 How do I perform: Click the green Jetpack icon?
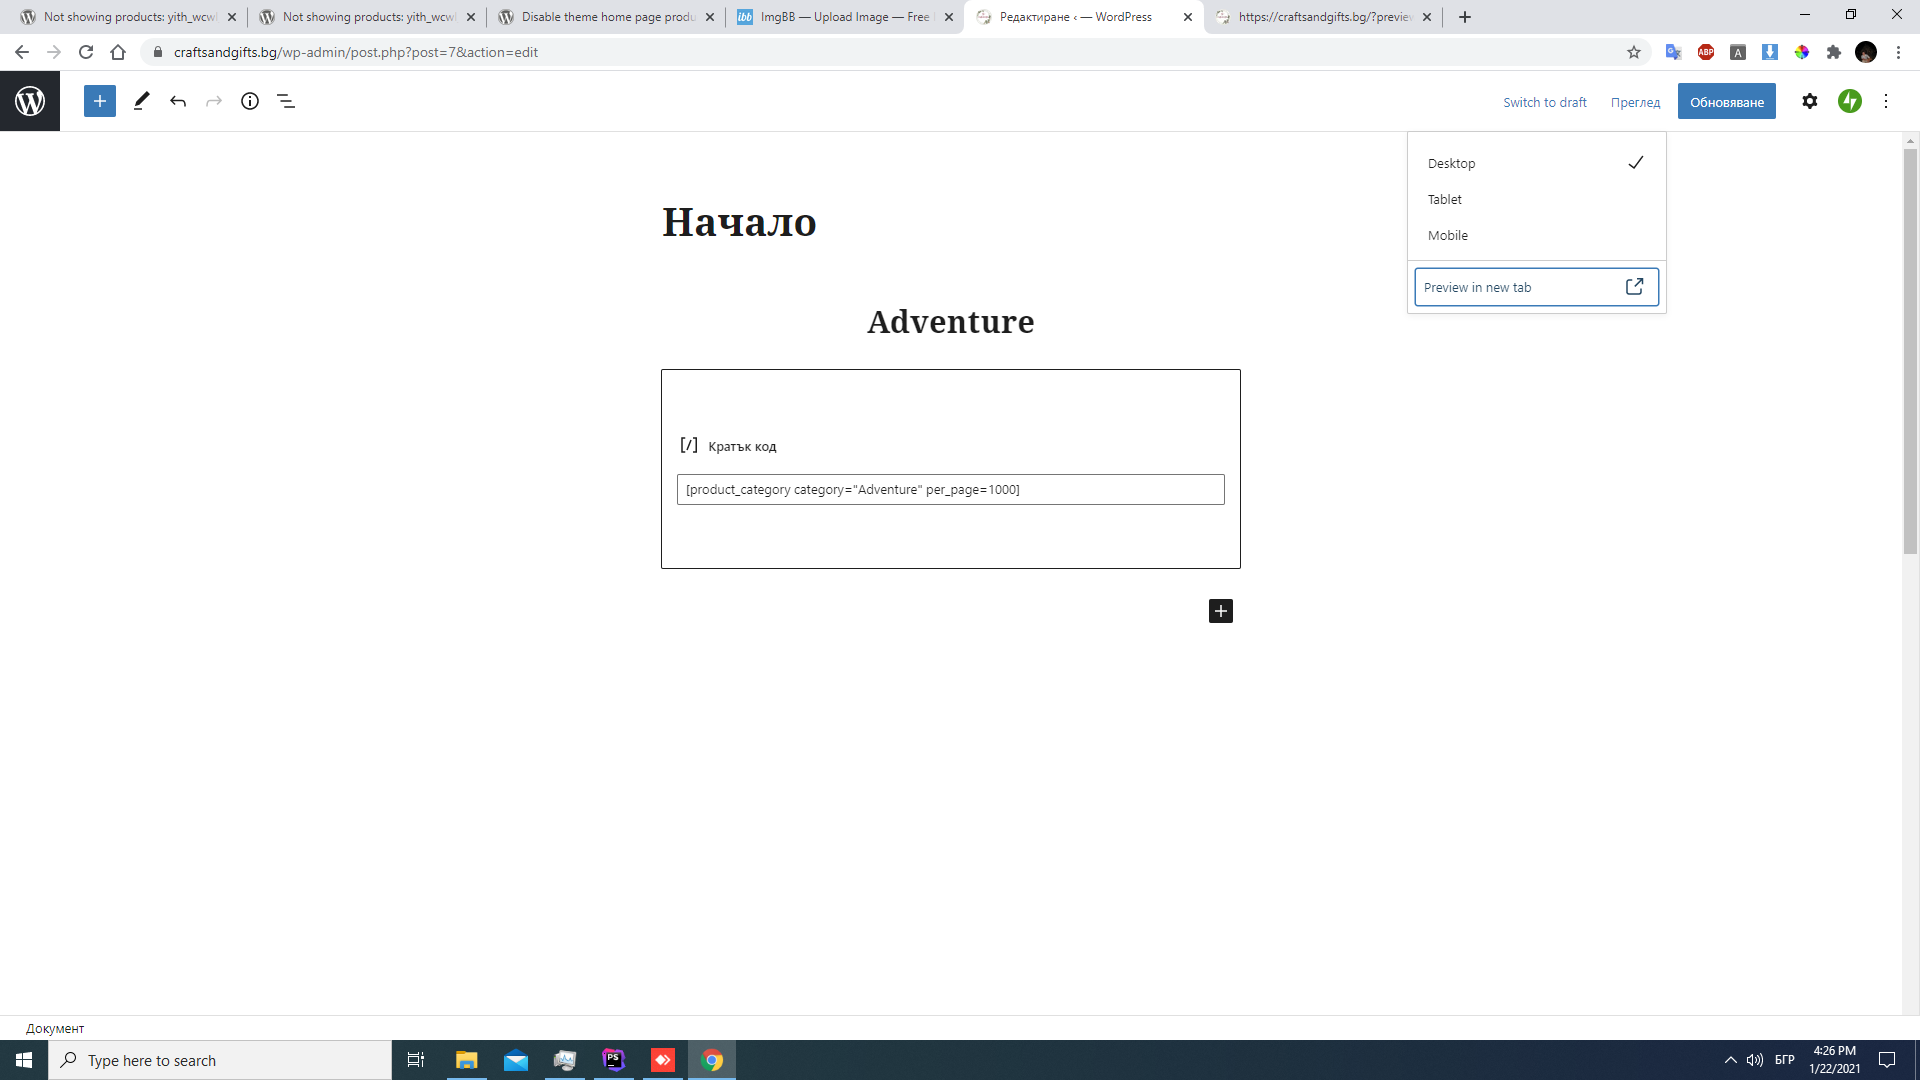pos(1850,101)
